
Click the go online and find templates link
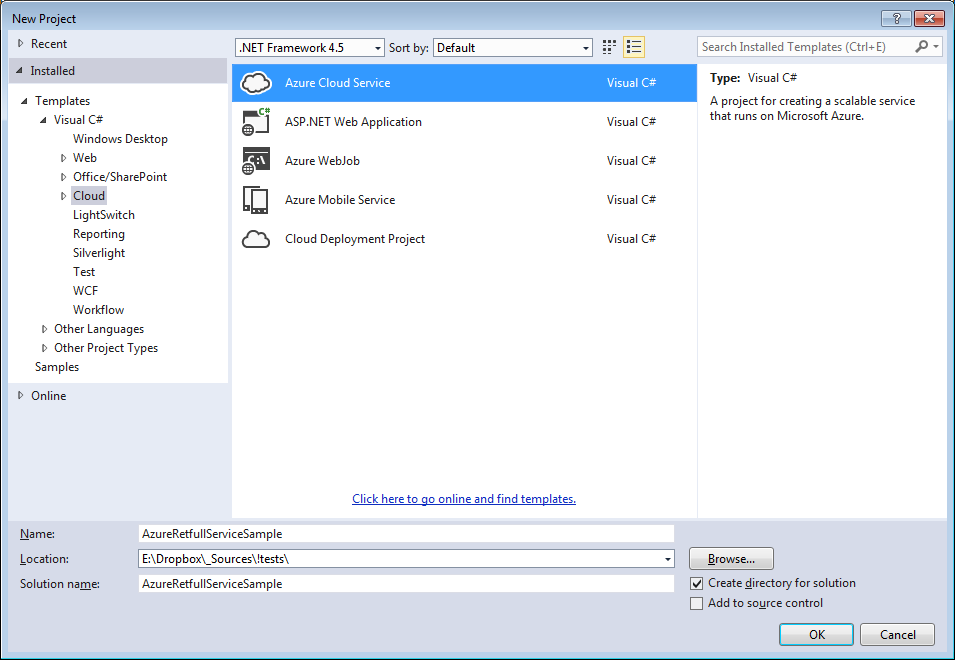pyautogui.click(x=463, y=499)
